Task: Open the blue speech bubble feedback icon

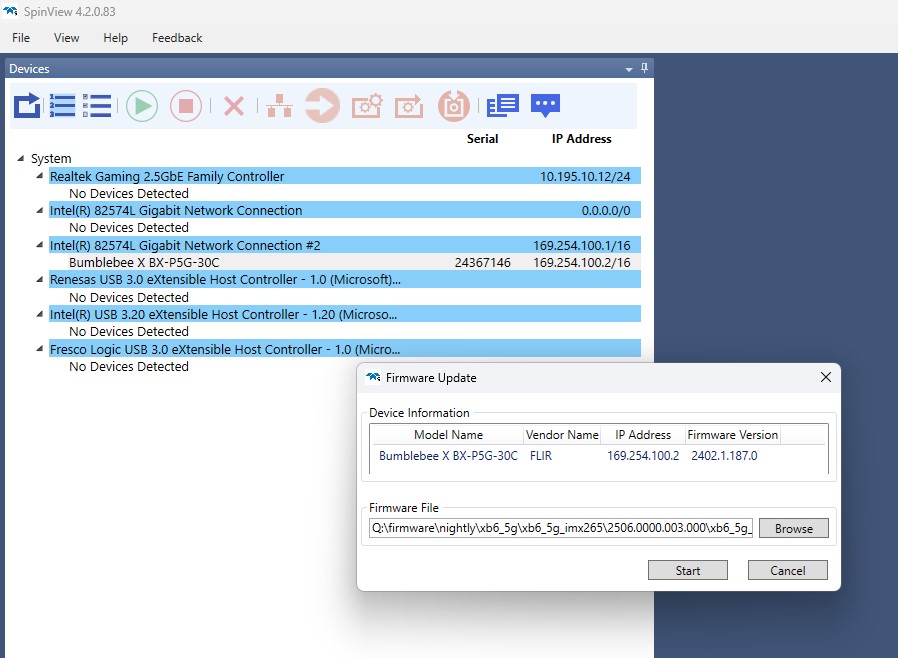Action: [545, 105]
